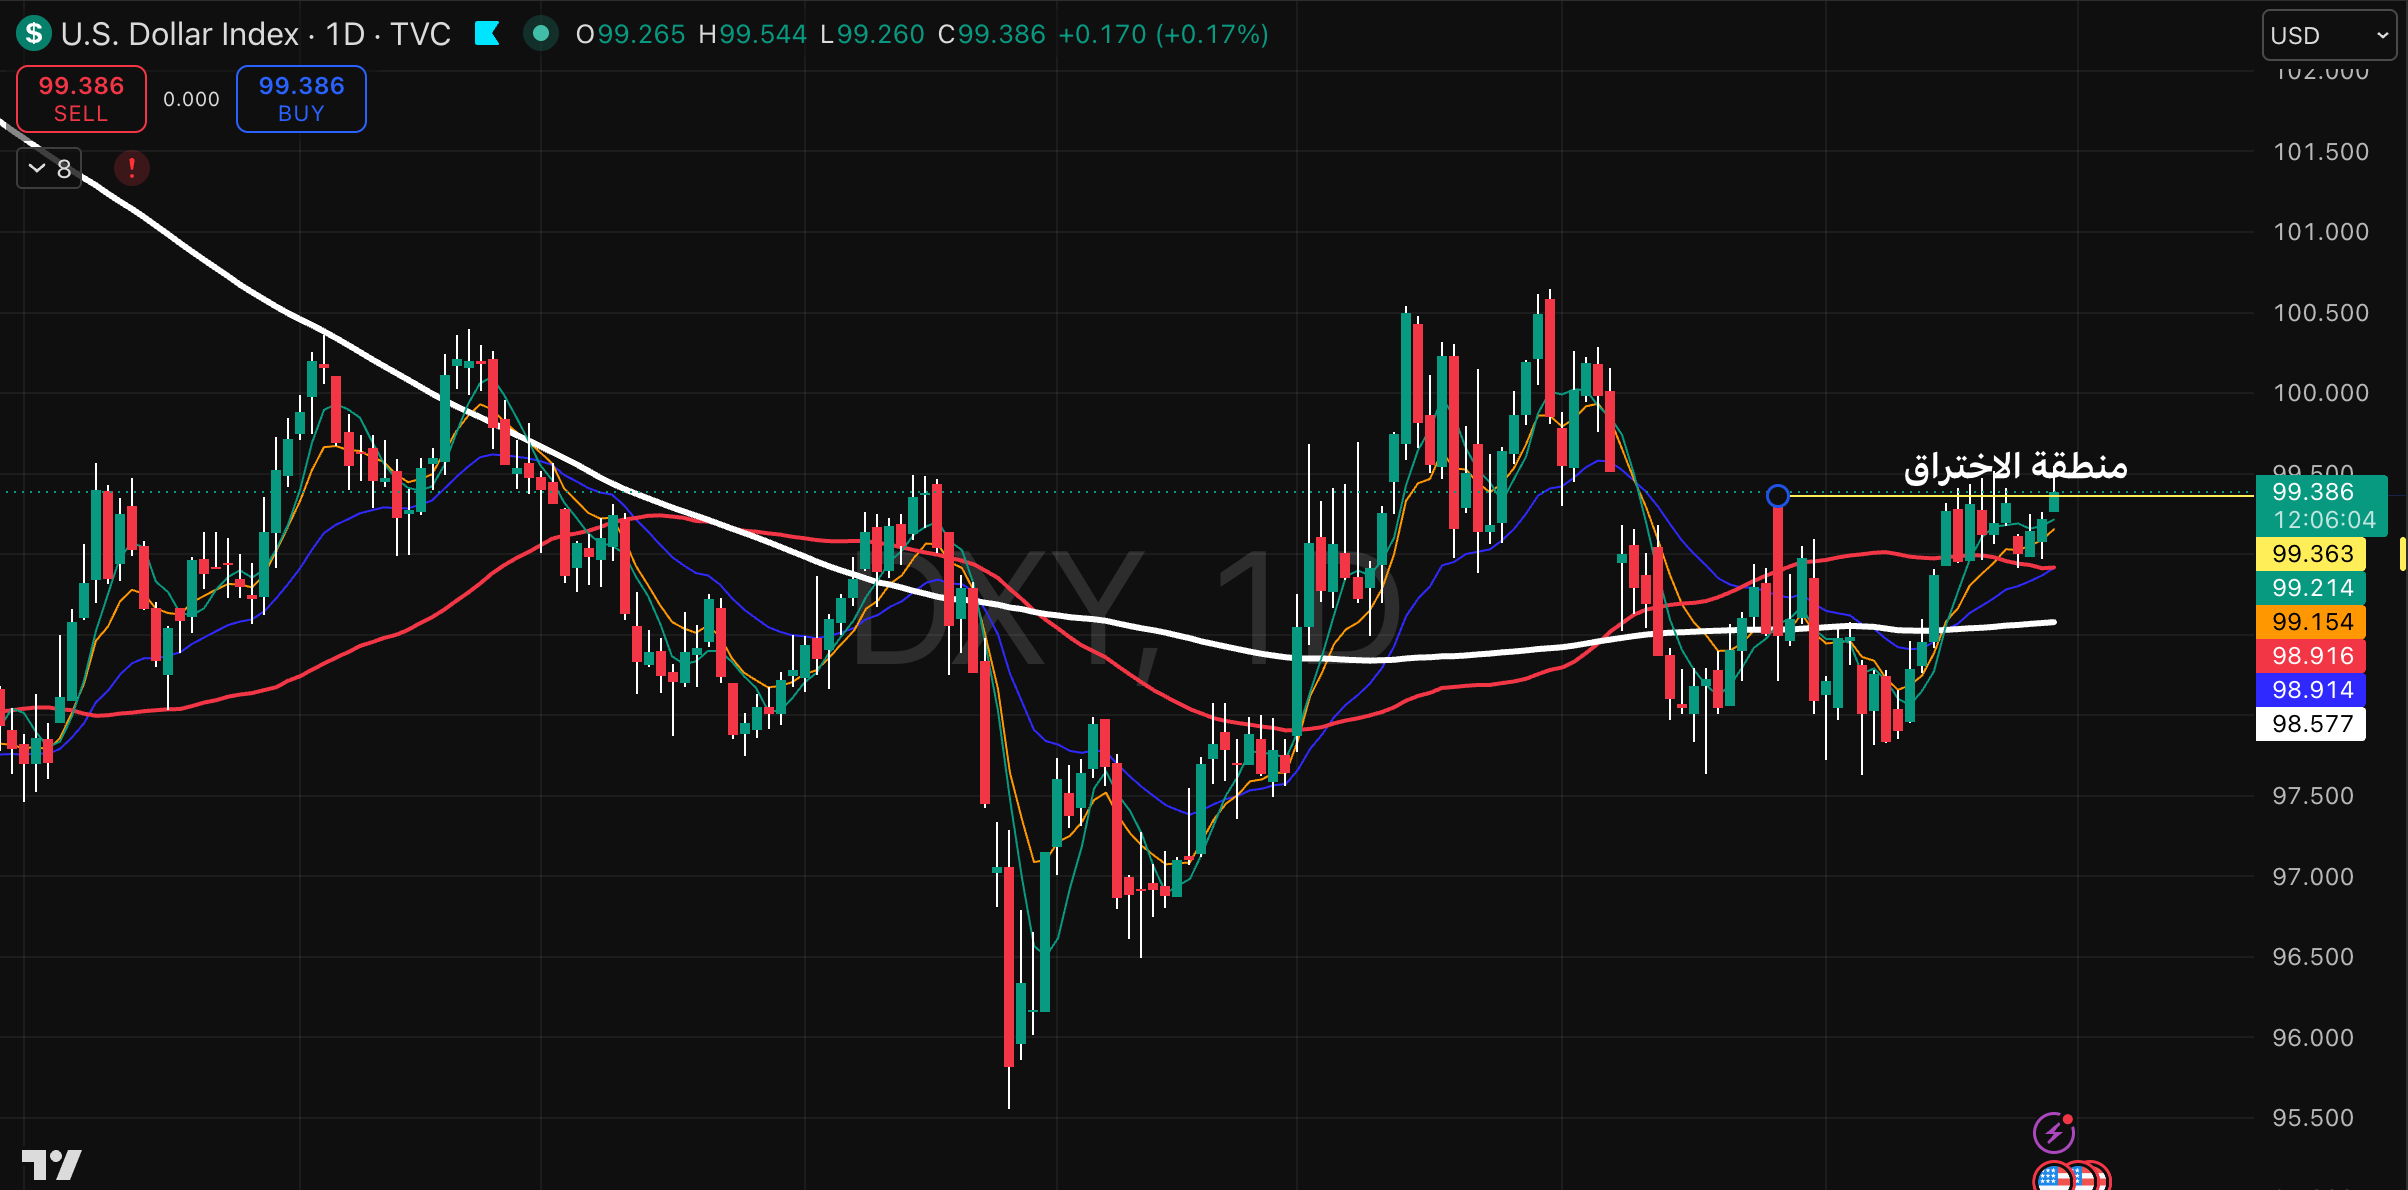Select the blue circle anchor of the yellow line
The width and height of the screenshot is (2408, 1190).
point(1777,496)
